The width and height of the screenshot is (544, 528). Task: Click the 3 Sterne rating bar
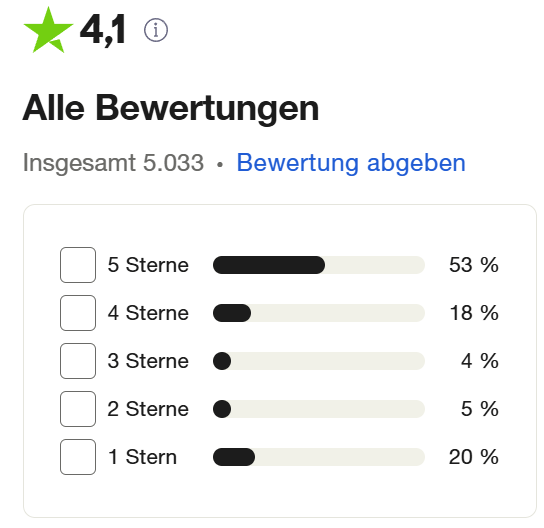coord(319,361)
